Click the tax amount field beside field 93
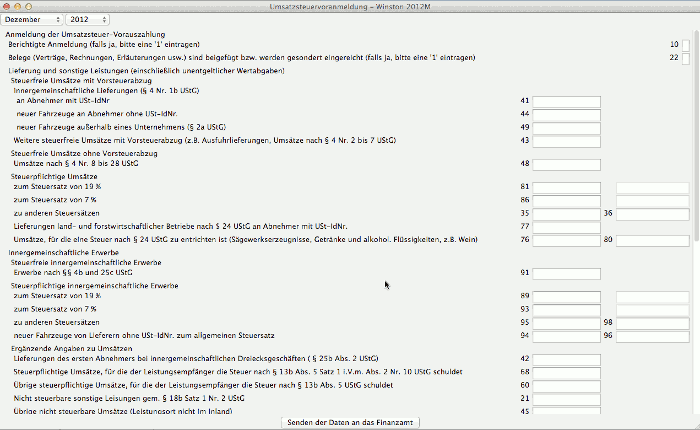700x430 pixels. [653, 310]
